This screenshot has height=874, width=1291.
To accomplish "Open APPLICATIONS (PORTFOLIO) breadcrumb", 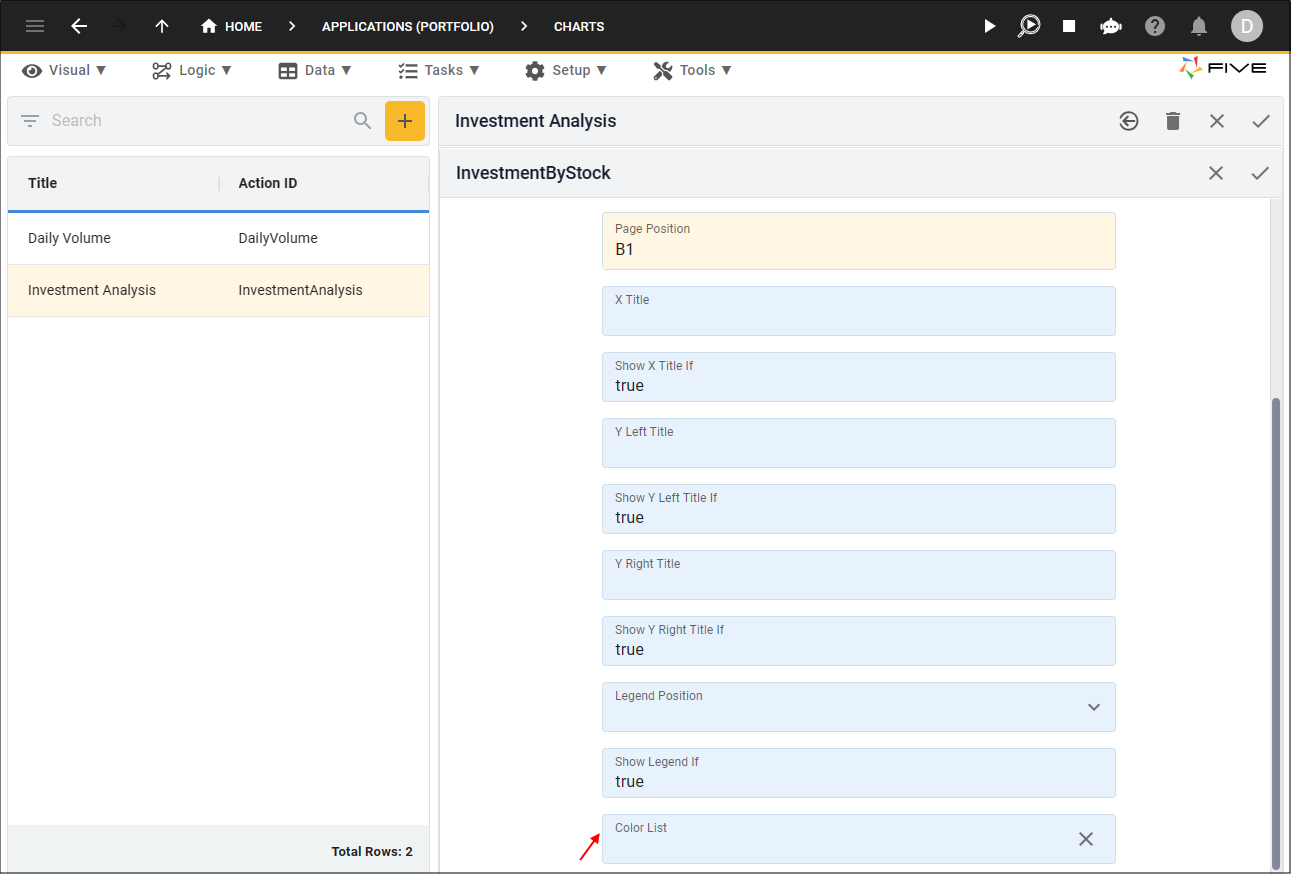I will [x=408, y=26].
